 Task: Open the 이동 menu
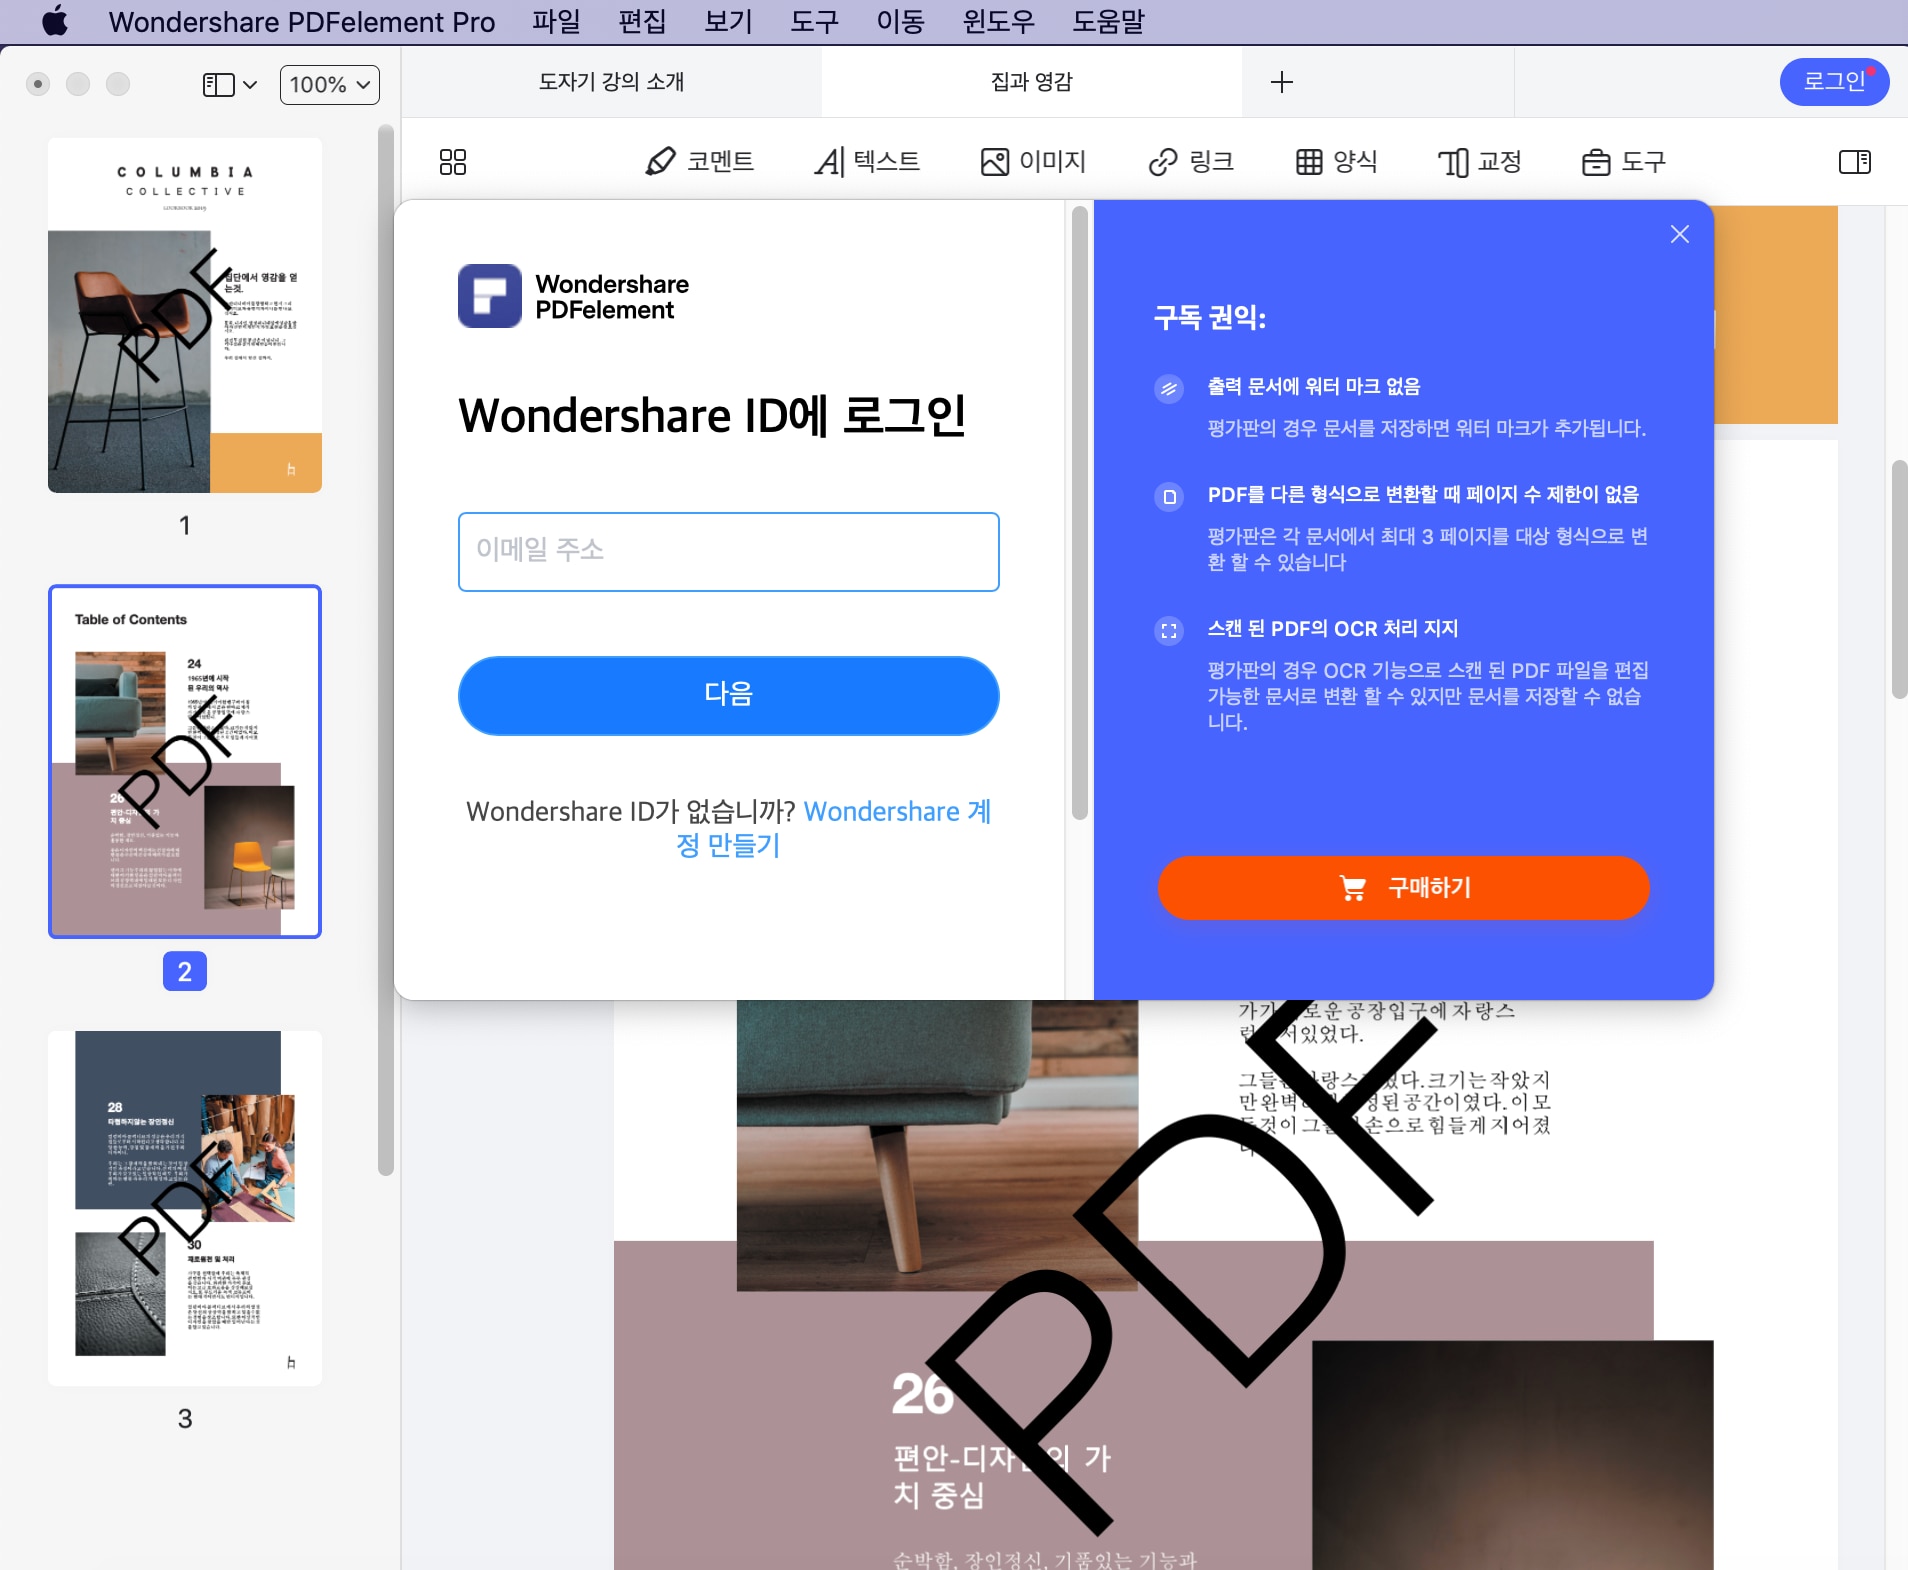tap(900, 21)
